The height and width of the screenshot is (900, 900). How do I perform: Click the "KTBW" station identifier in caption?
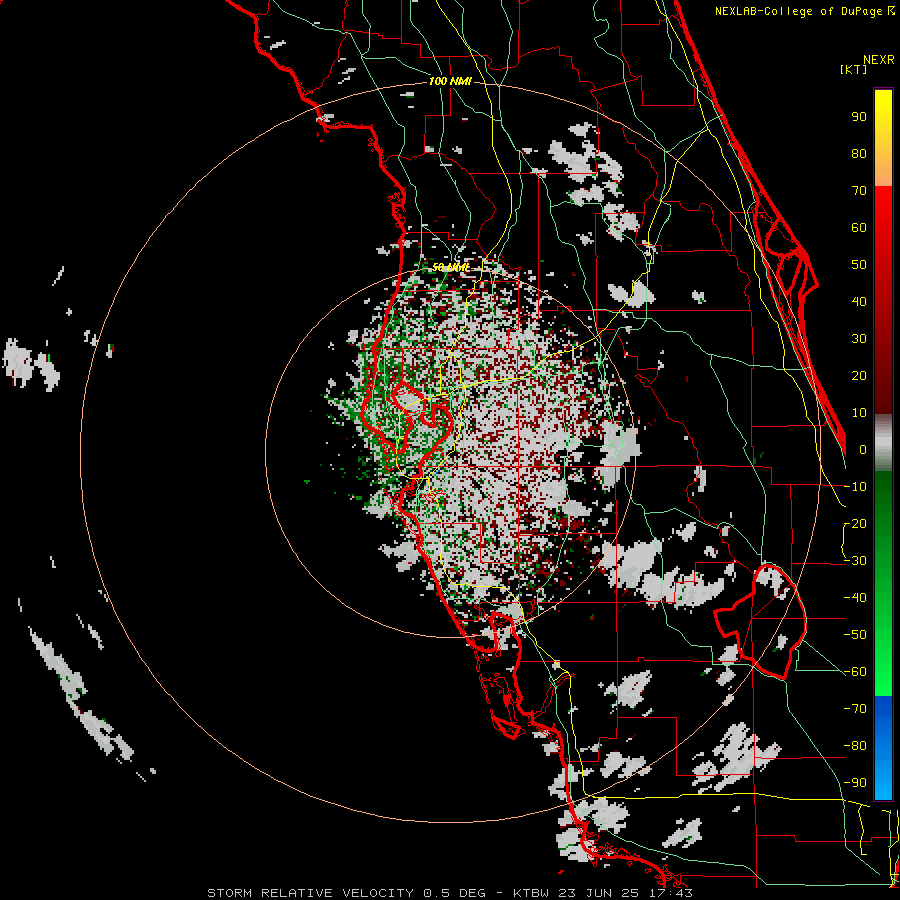[533, 893]
